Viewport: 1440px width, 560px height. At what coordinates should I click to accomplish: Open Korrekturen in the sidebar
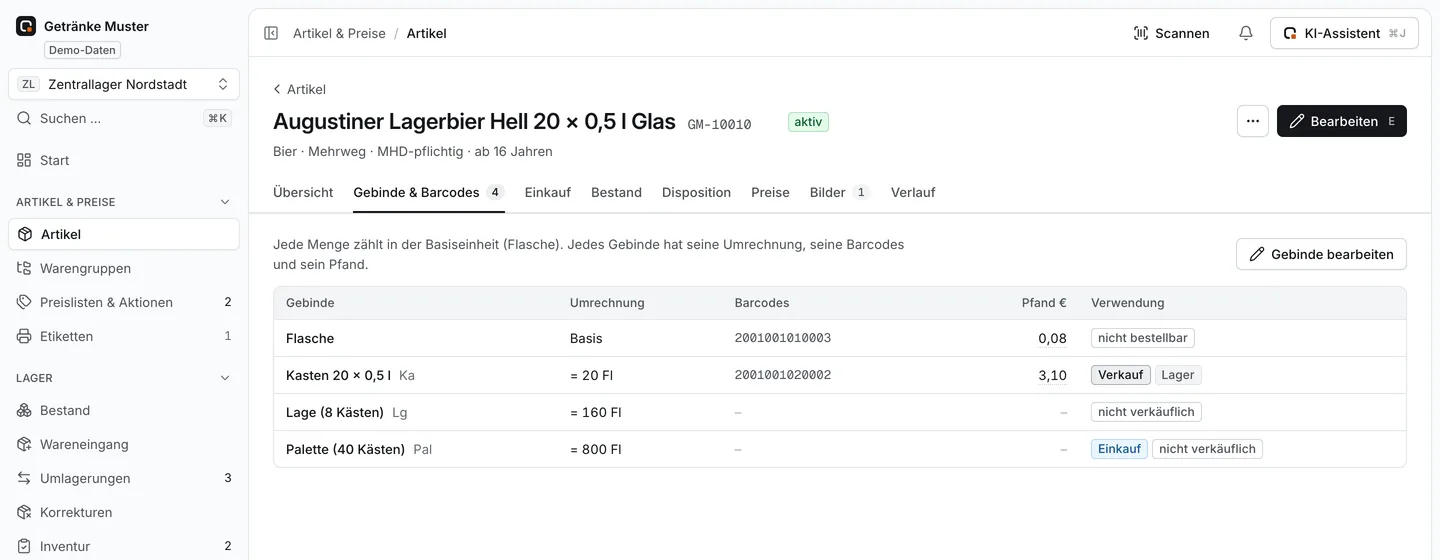(x=124, y=512)
